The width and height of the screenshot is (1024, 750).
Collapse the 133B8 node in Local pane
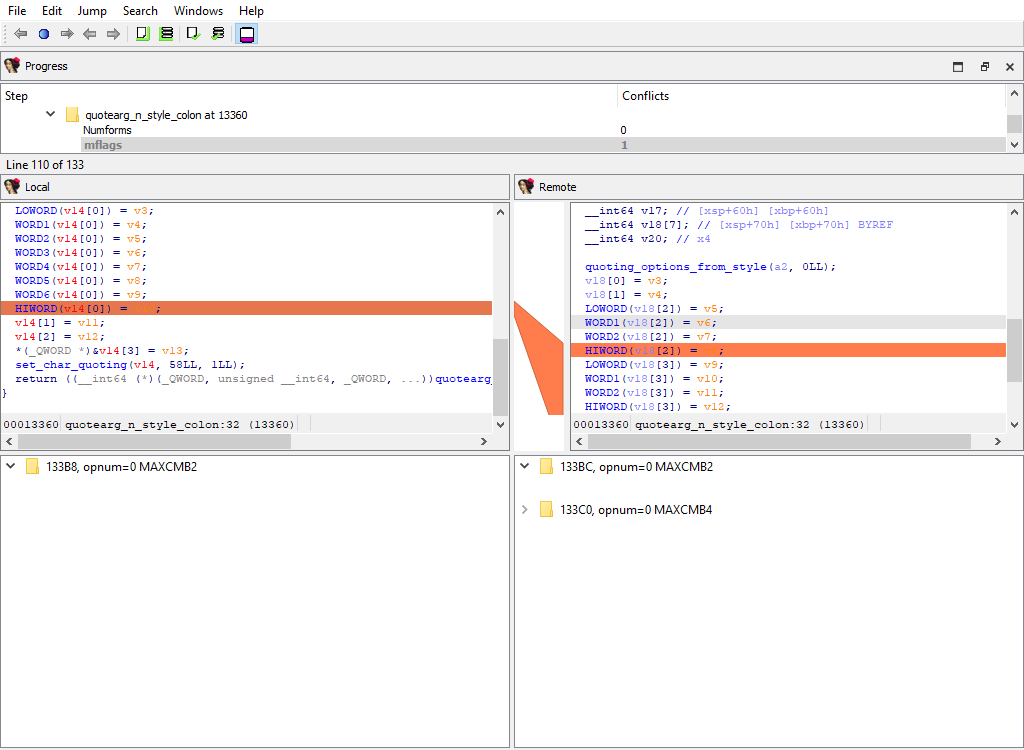point(10,467)
